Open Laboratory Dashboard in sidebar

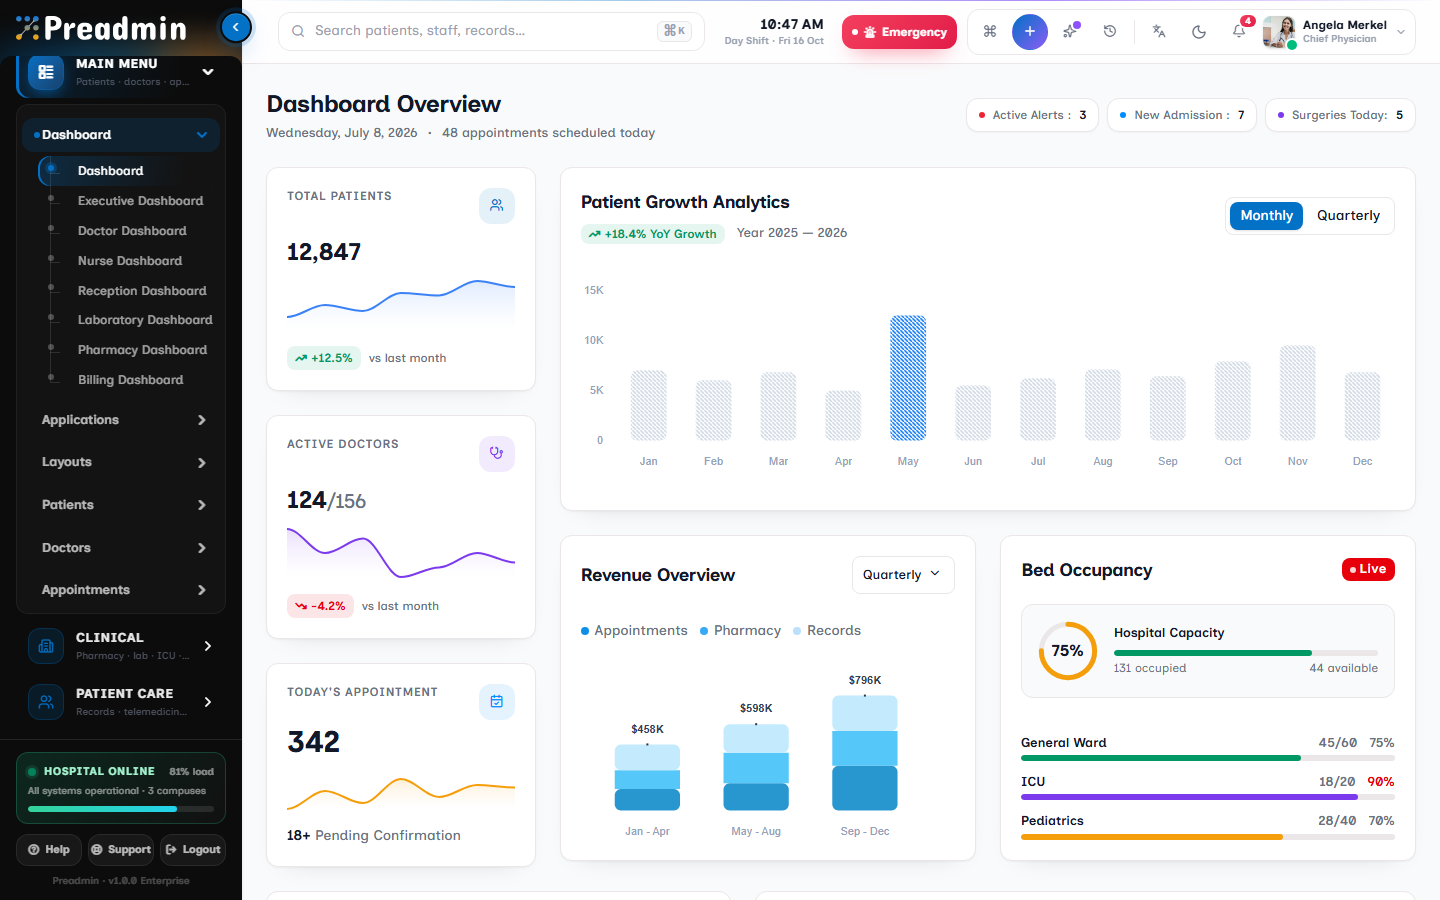coord(145,320)
